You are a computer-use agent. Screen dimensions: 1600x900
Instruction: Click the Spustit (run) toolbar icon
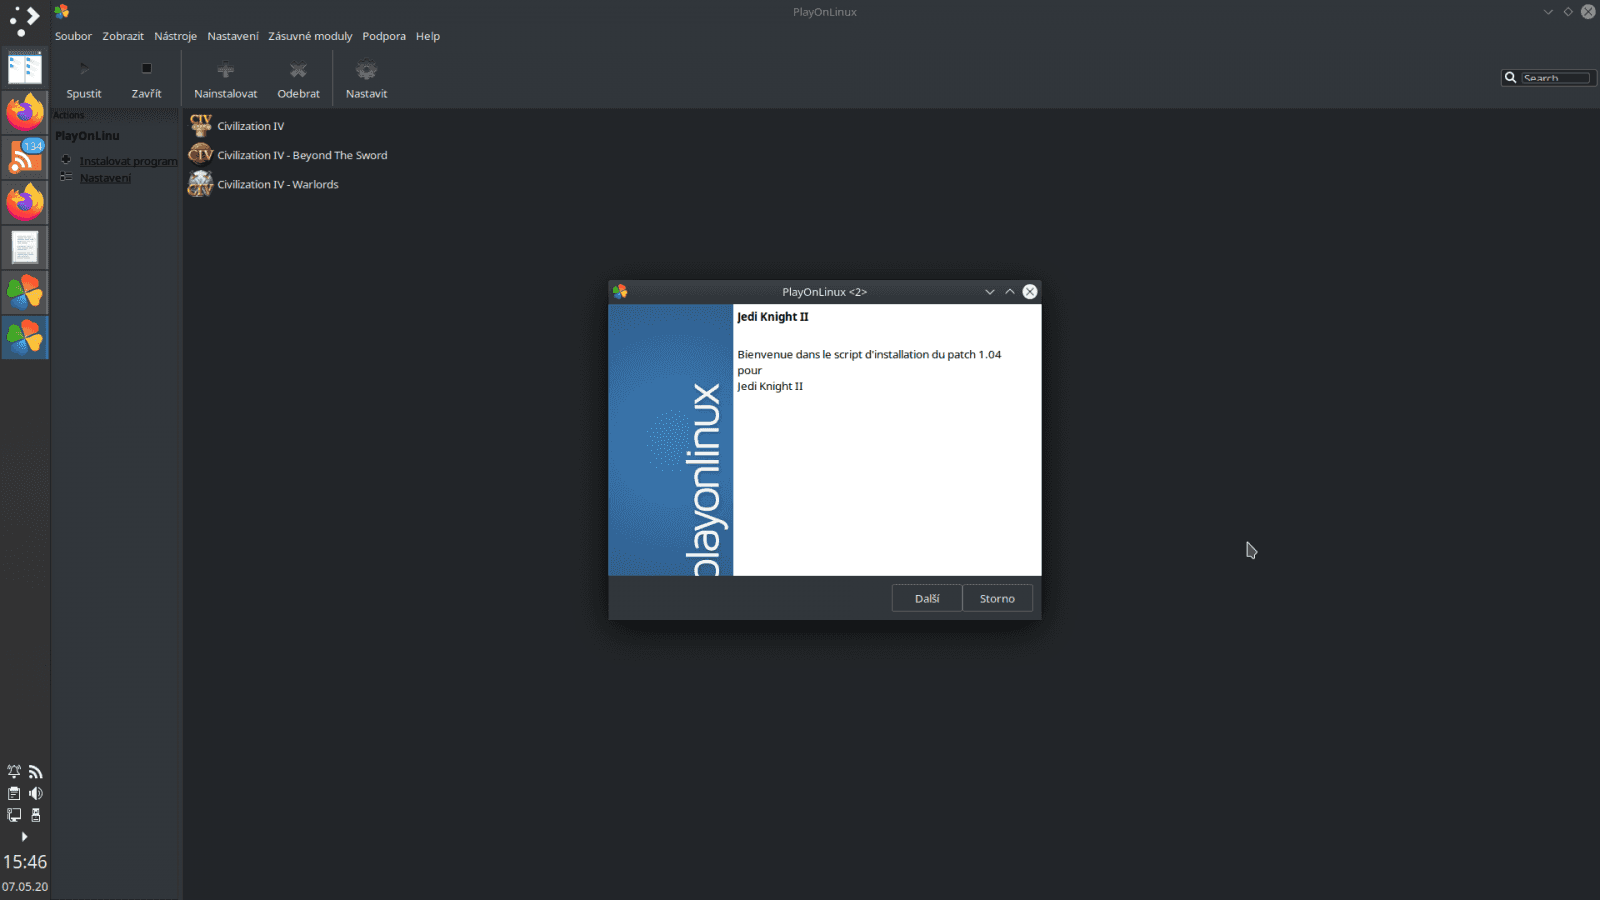tap(84, 69)
